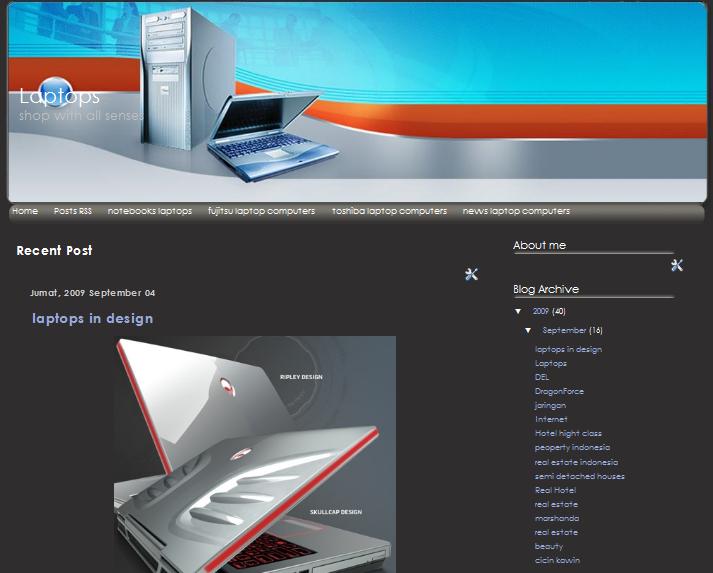Click the header banner computer image

[x=357, y=102]
